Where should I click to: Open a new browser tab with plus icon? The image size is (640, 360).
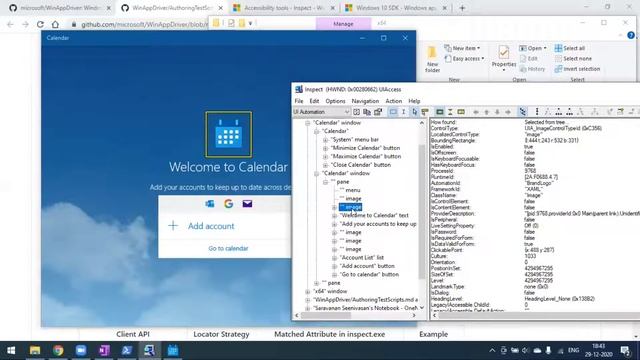click(462, 8)
